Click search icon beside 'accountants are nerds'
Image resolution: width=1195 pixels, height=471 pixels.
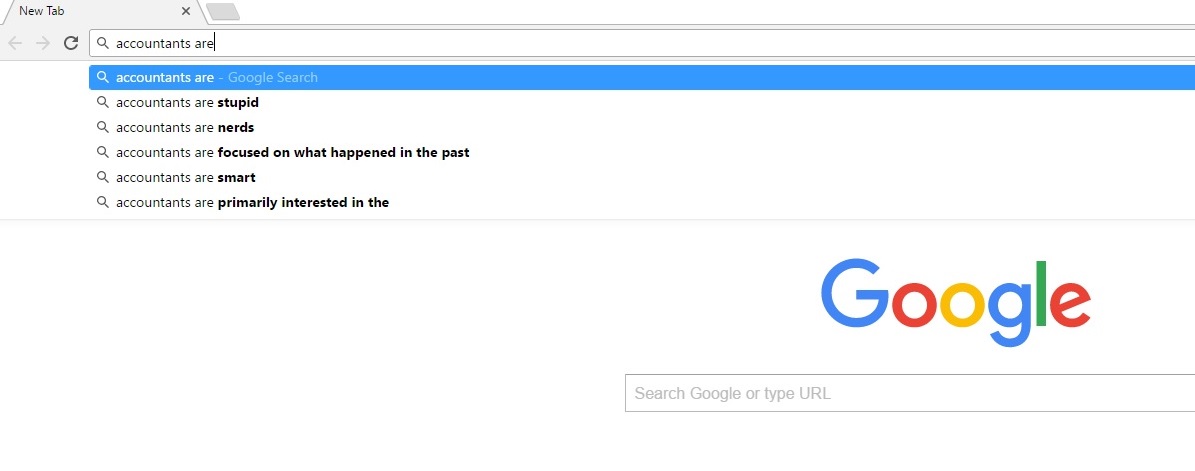coord(103,127)
